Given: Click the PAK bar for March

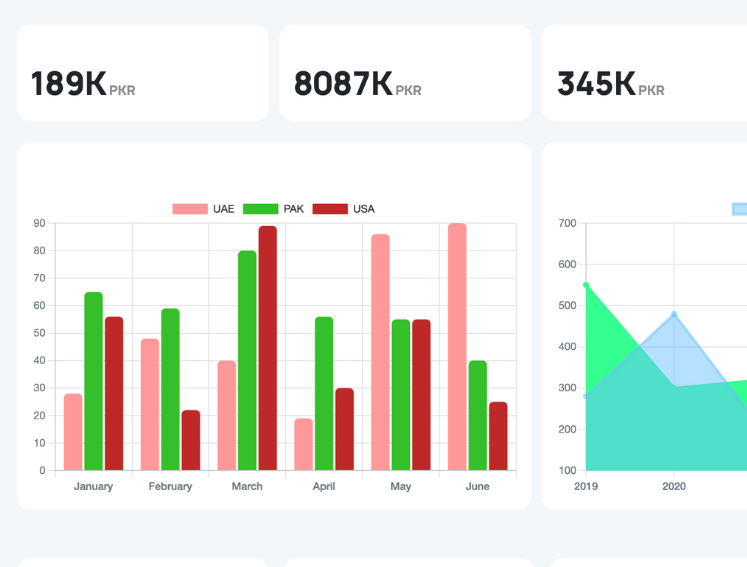Looking at the screenshot, I should [x=247, y=360].
